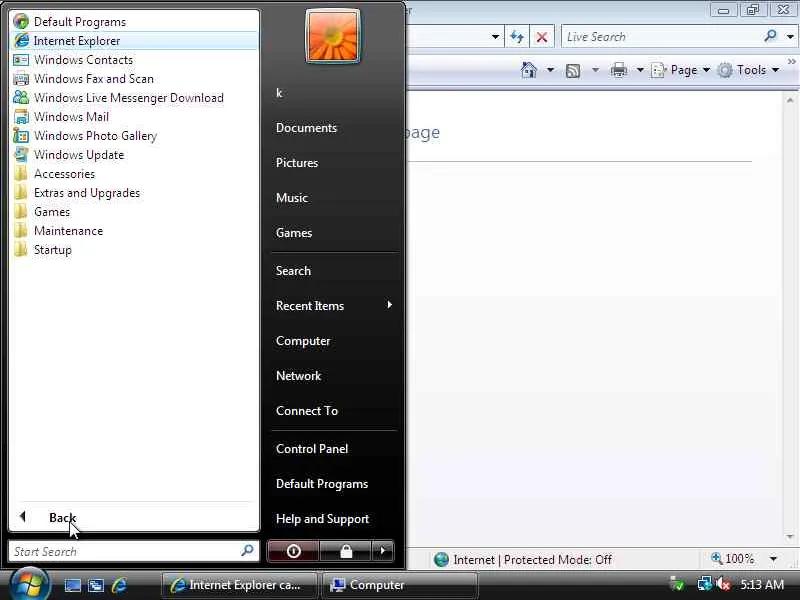
Task: Open Windows Contacts
Action: tap(134, 60)
